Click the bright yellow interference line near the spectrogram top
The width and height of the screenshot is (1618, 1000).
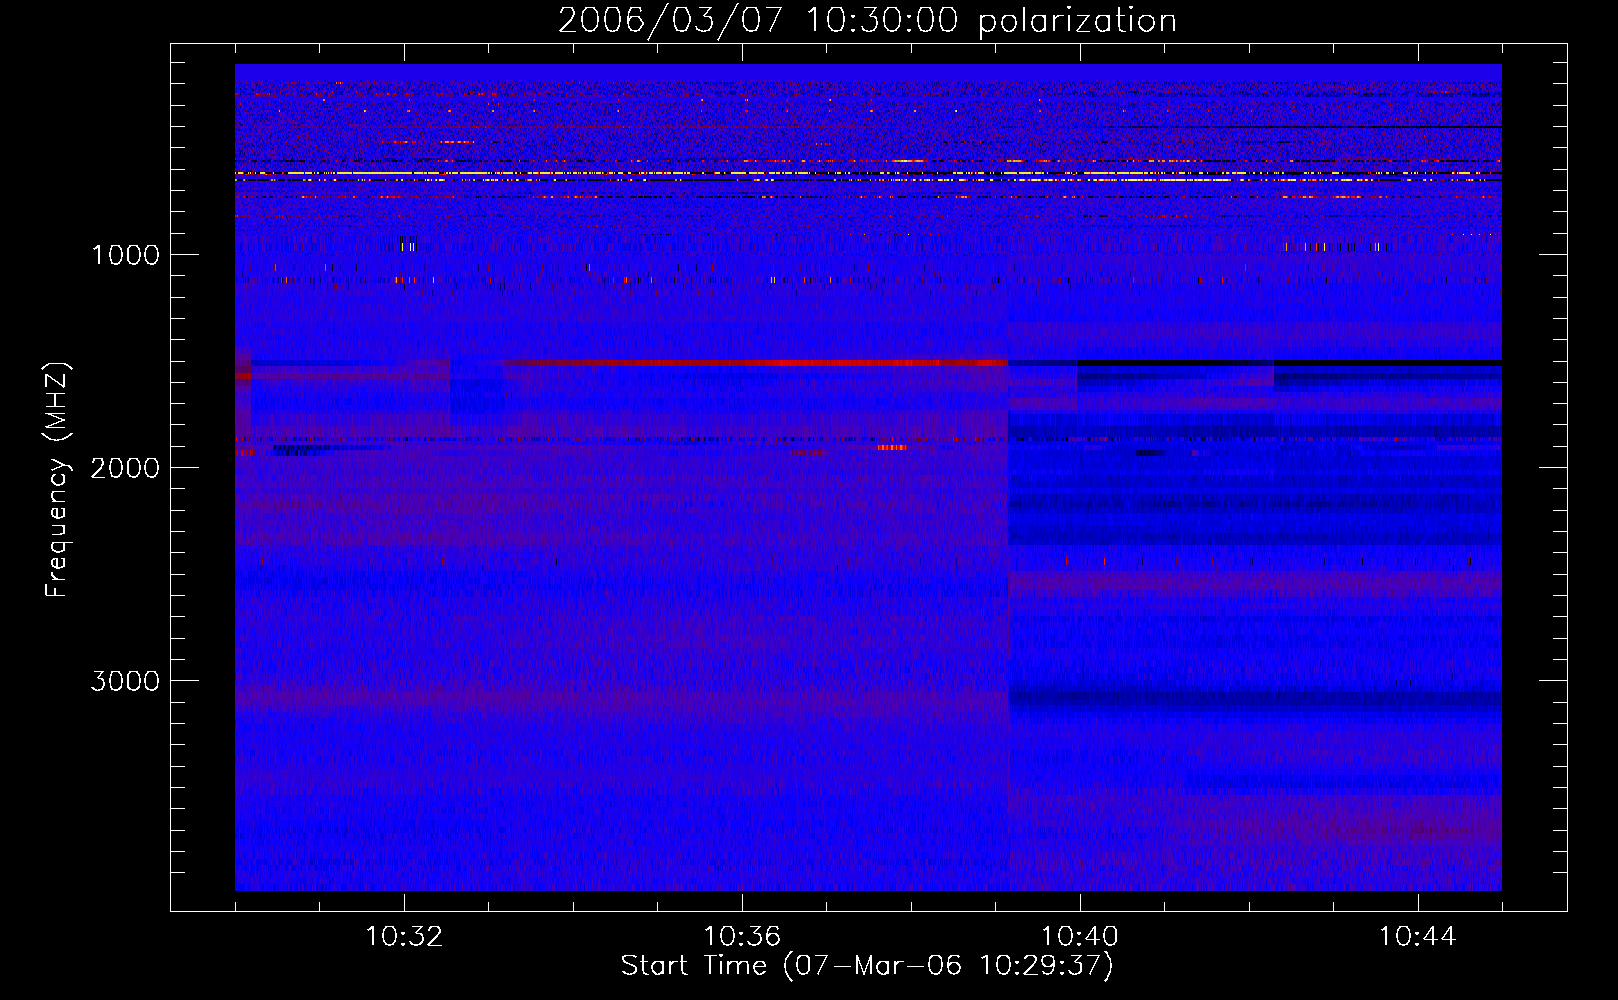tap(868, 174)
